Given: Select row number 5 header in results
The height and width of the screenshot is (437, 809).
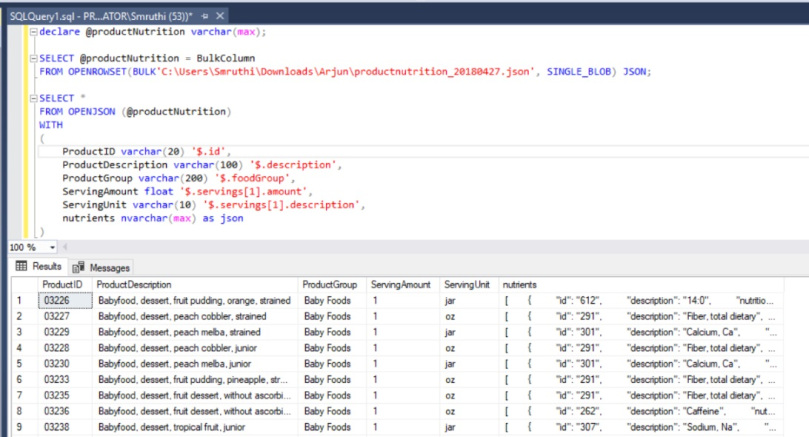Looking at the screenshot, I should click(18, 364).
